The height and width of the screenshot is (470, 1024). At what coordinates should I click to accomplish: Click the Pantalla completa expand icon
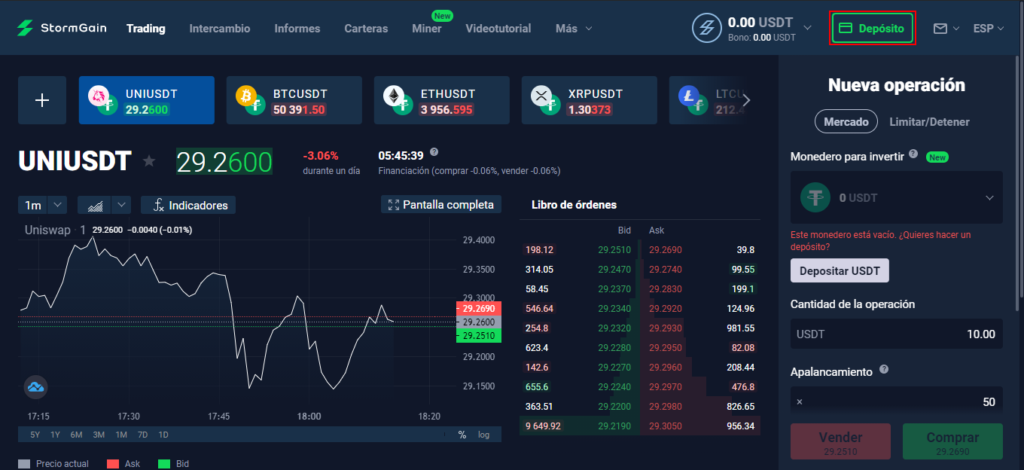pyautogui.click(x=393, y=204)
